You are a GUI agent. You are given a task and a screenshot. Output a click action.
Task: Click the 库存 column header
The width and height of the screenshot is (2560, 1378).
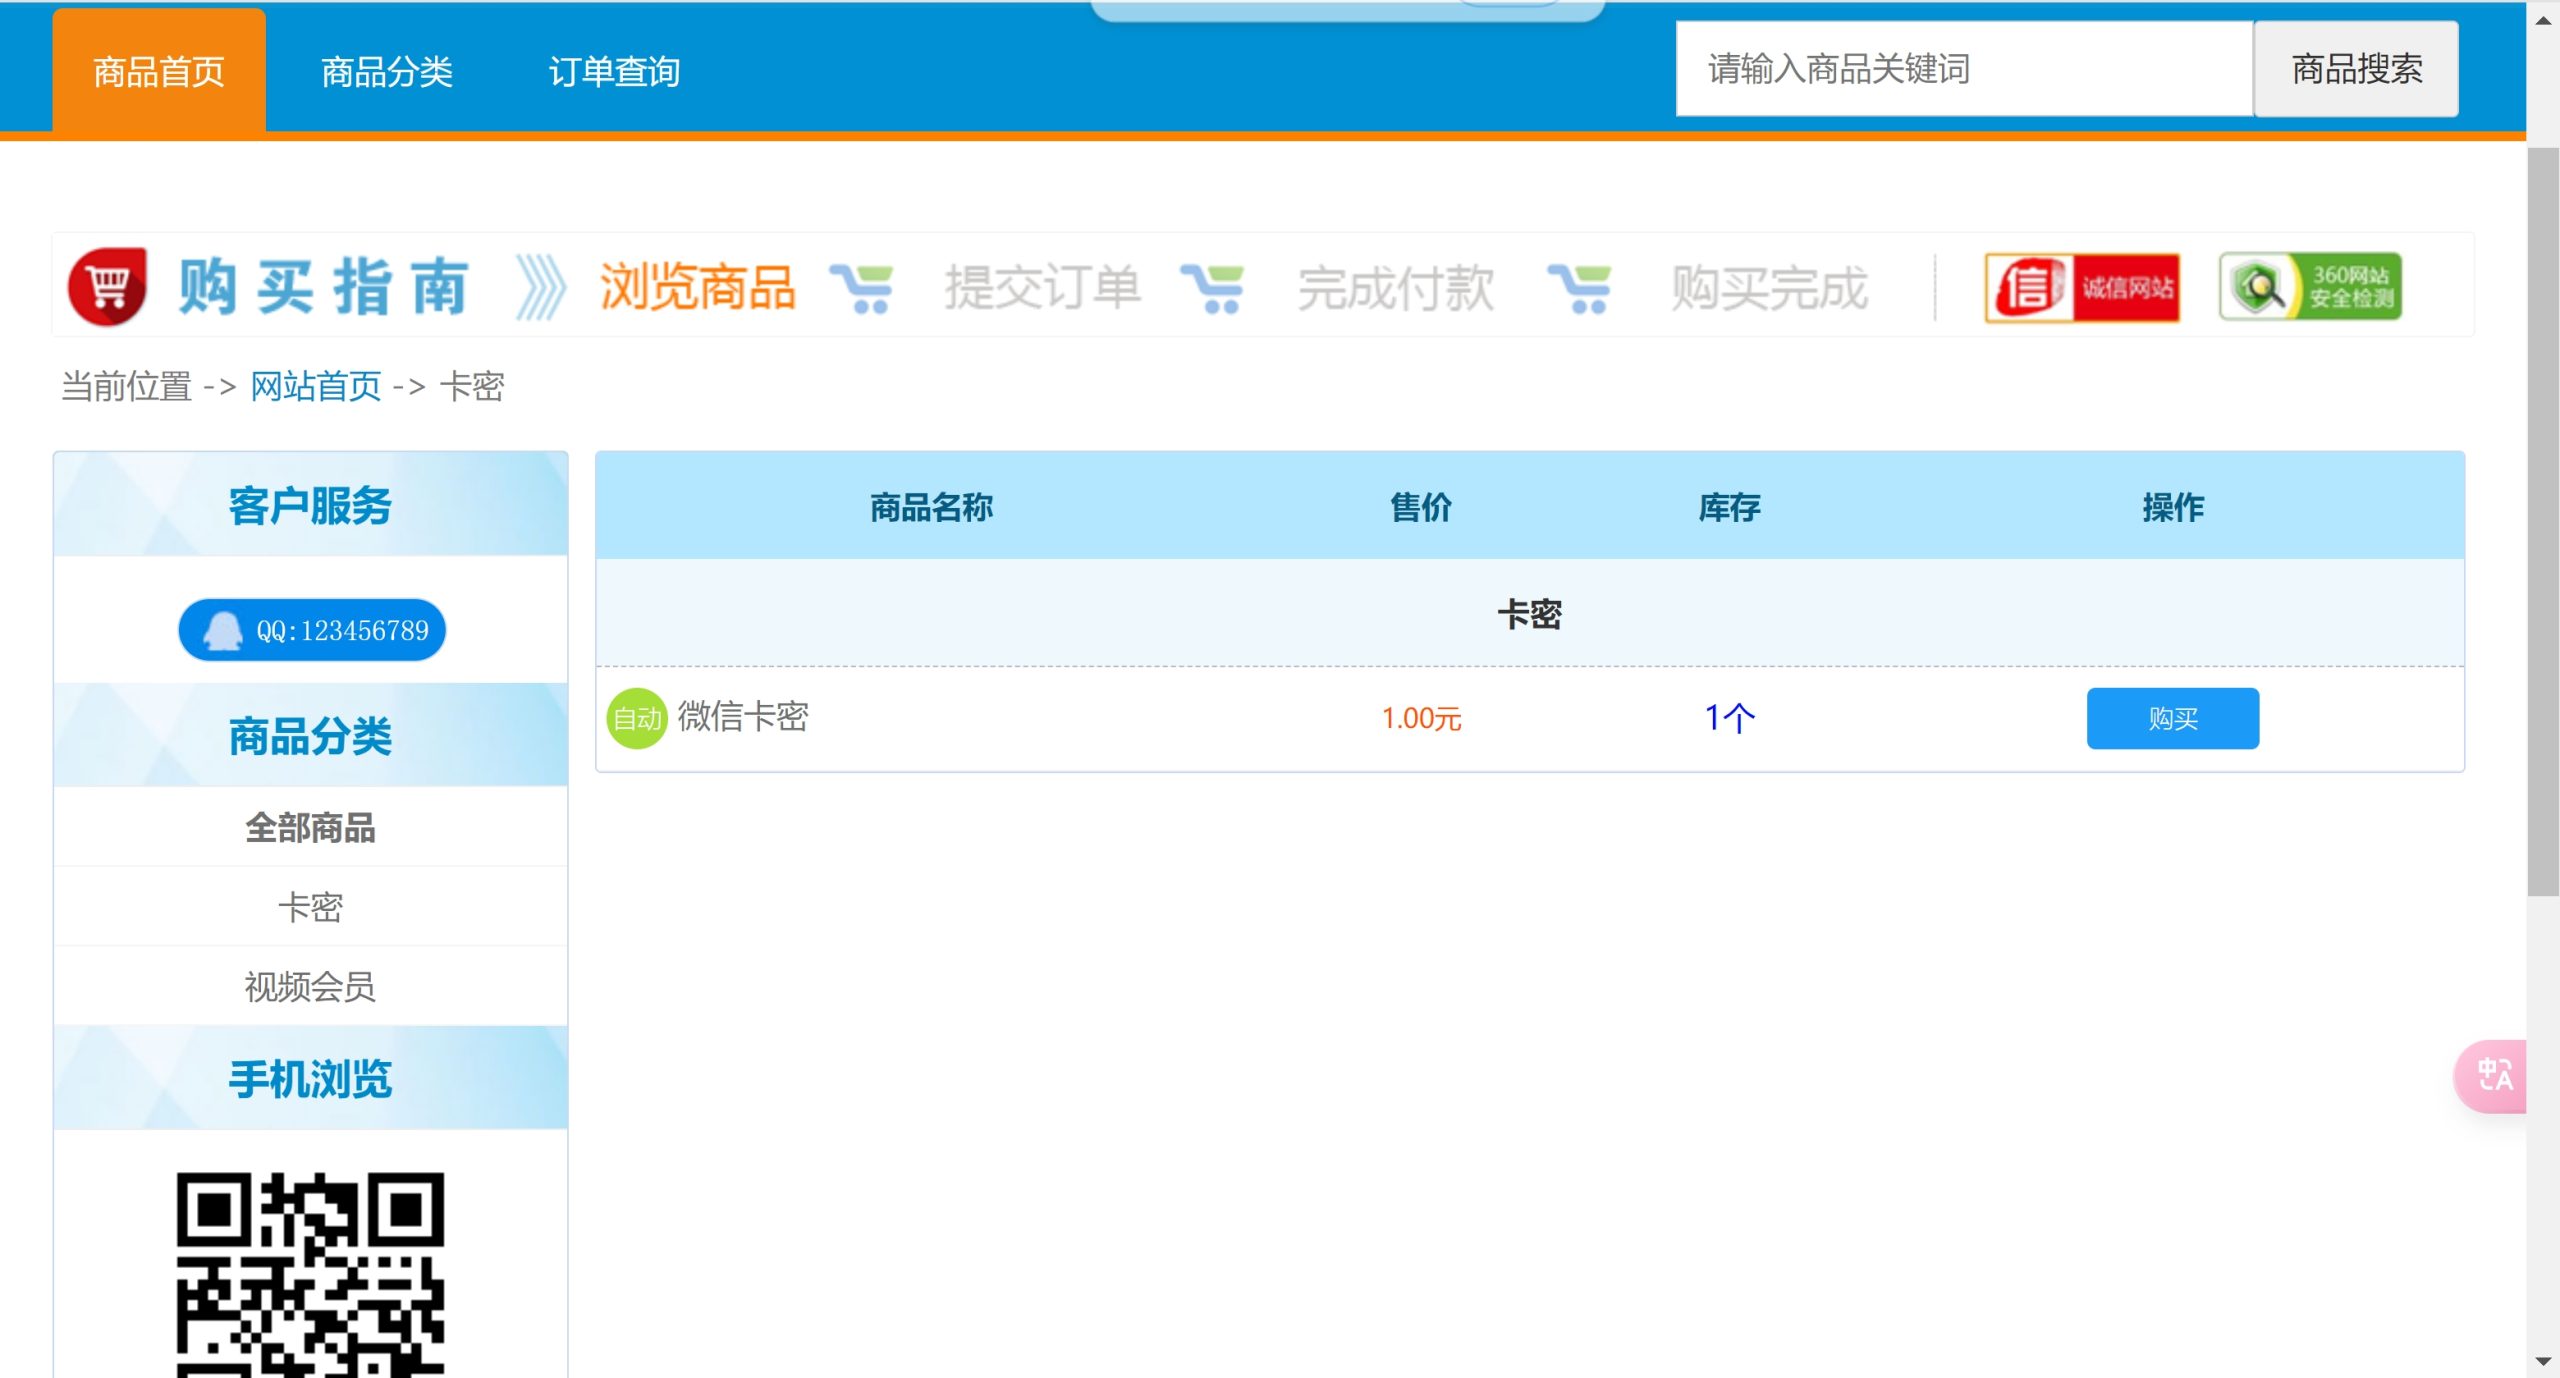coord(1729,507)
